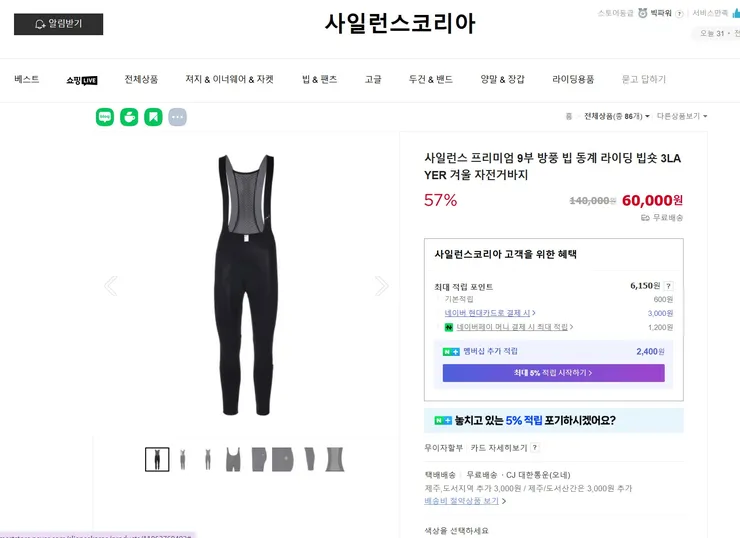Select the first bib tights thumbnail
The image size is (740, 538).
click(x=157, y=459)
